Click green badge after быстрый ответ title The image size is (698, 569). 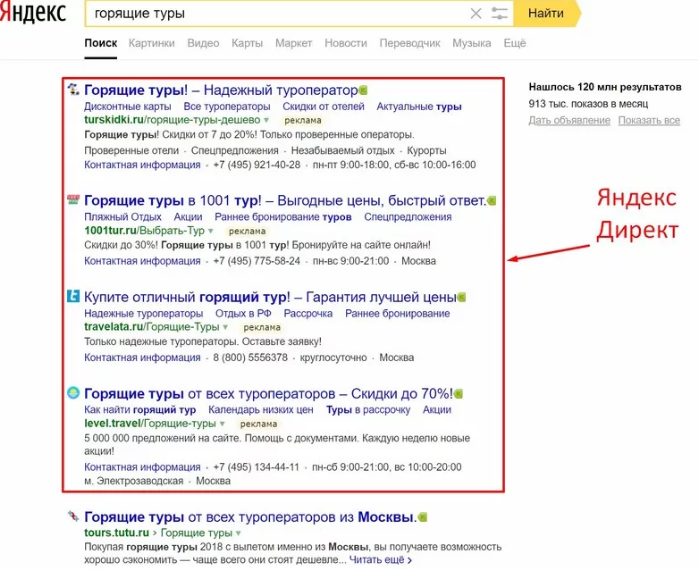tap(491, 201)
